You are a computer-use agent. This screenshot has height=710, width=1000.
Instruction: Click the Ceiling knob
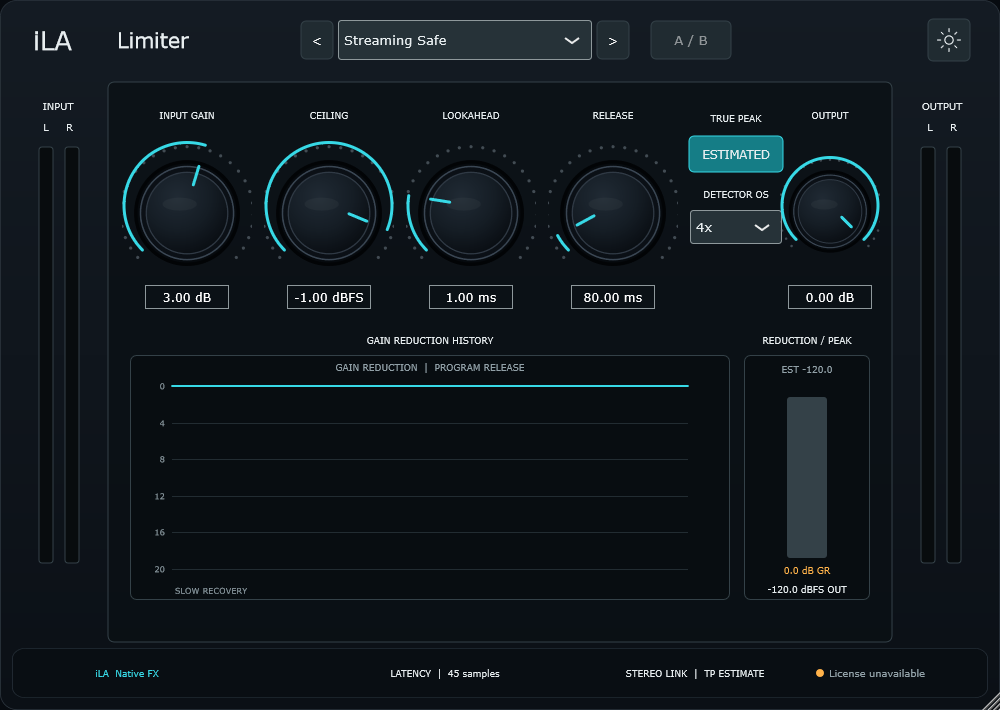click(329, 212)
